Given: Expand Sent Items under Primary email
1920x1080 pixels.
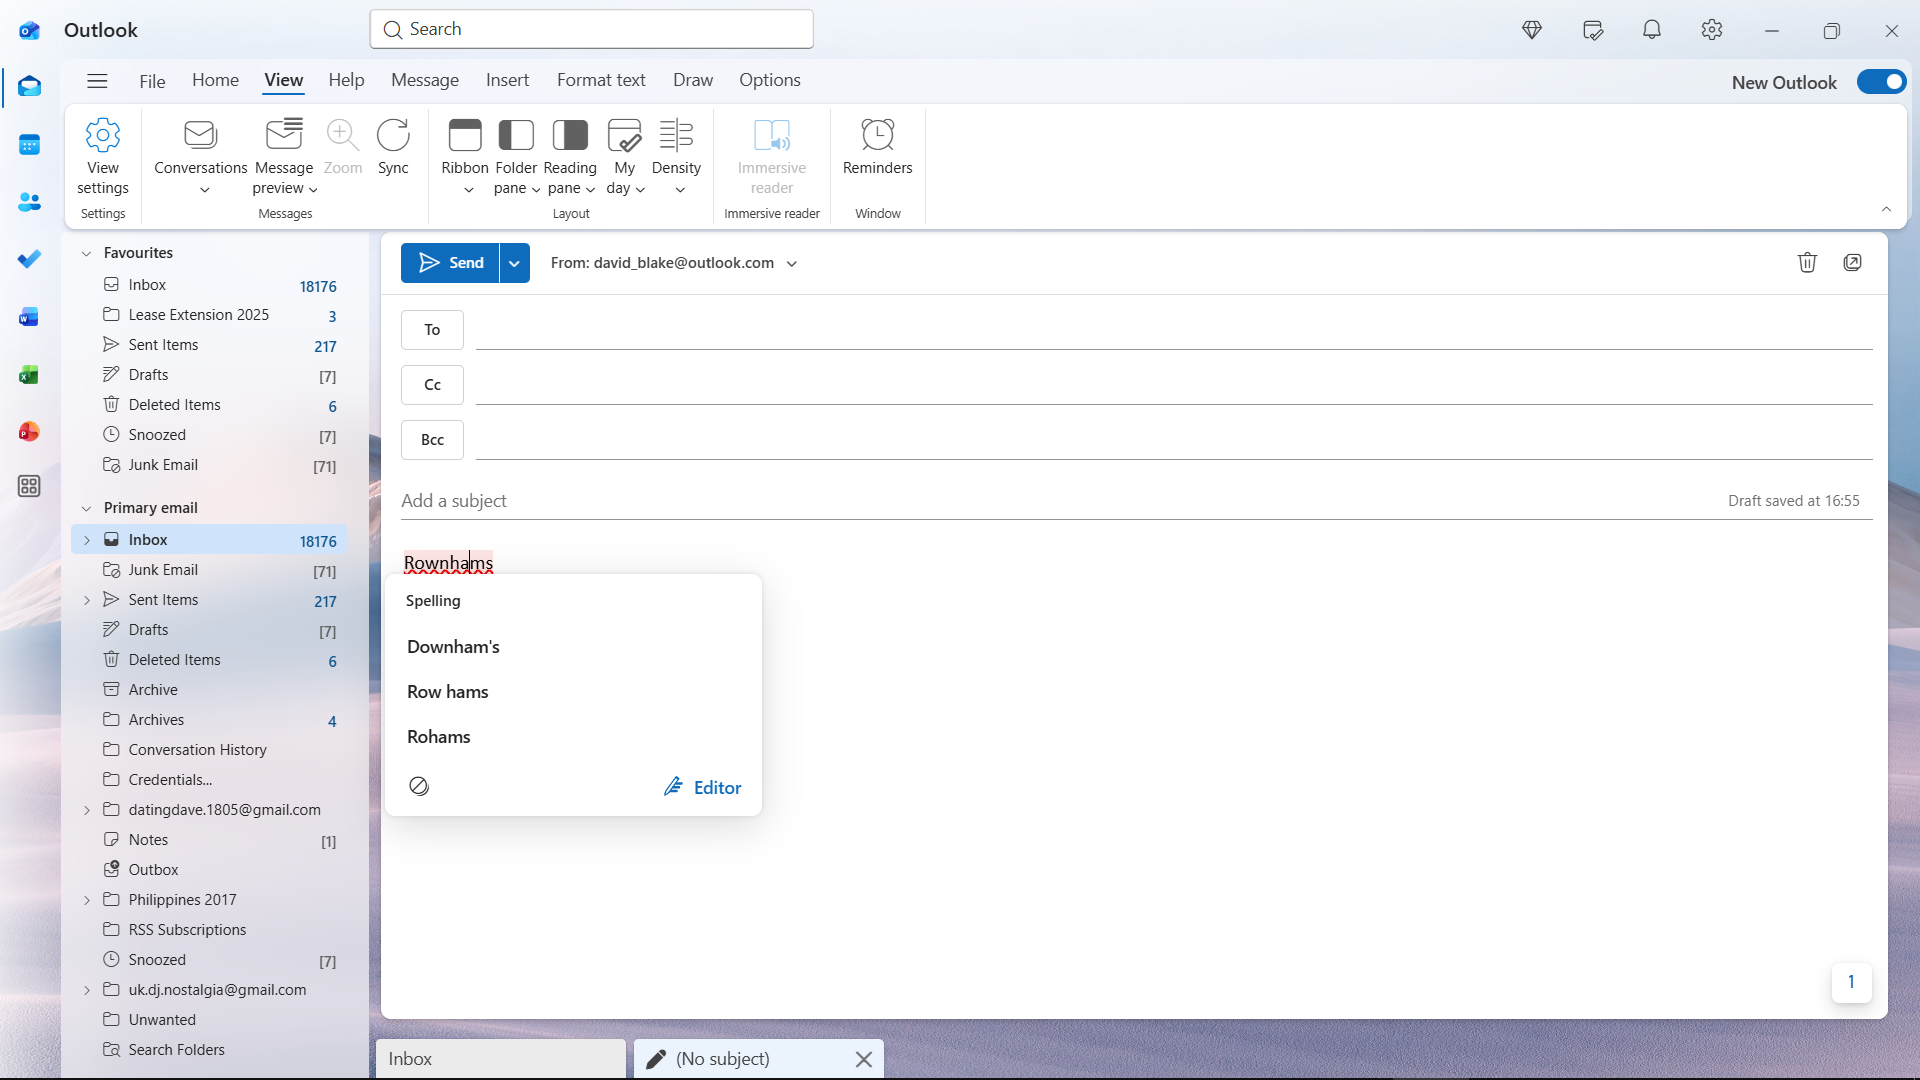Looking at the screenshot, I should point(87,600).
